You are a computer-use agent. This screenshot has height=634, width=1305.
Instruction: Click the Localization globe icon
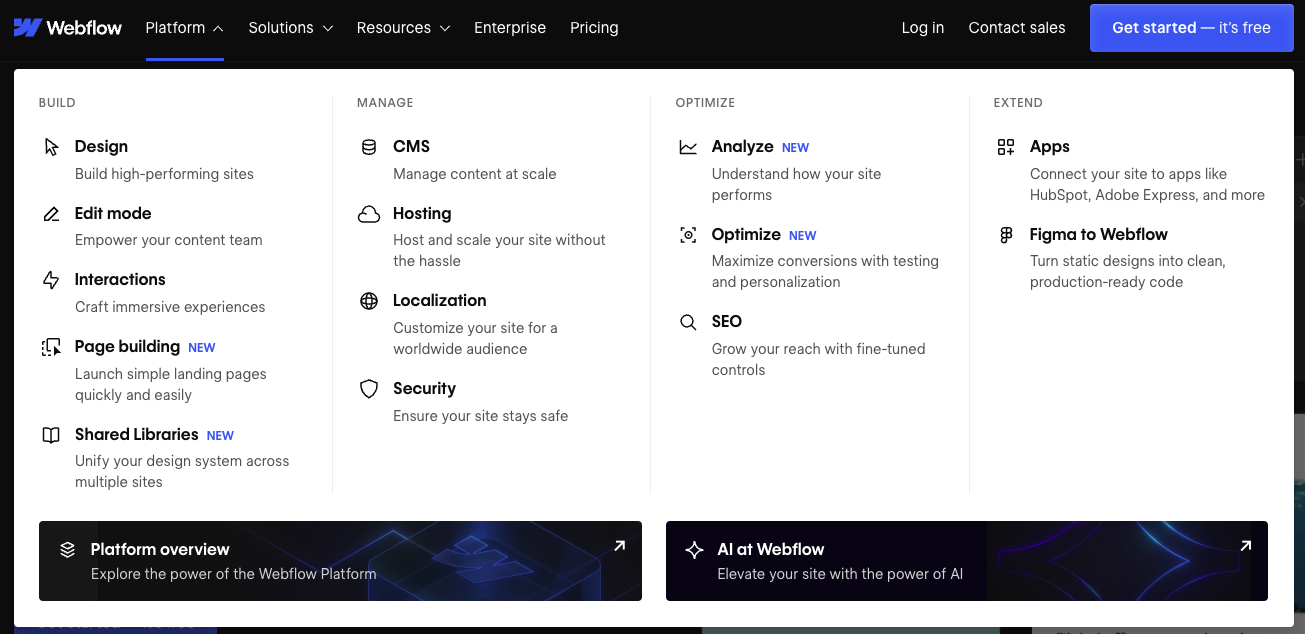pos(369,301)
